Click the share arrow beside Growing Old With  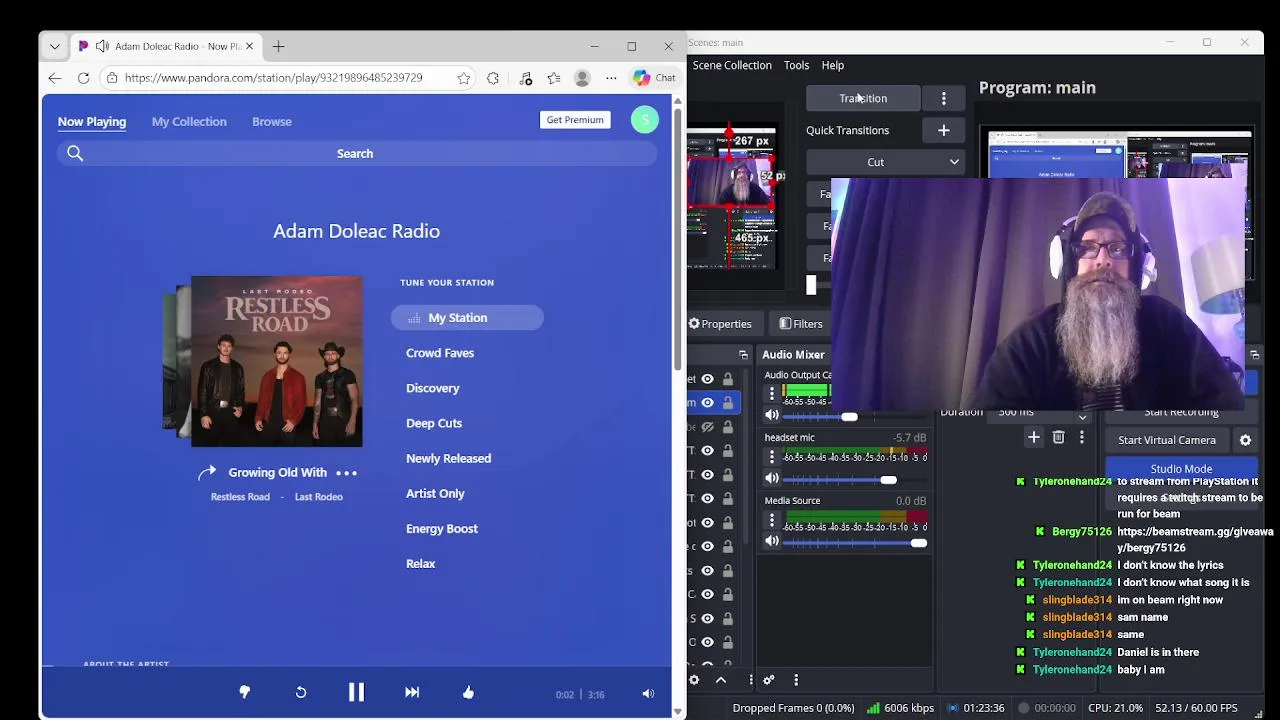pos(207,473)
